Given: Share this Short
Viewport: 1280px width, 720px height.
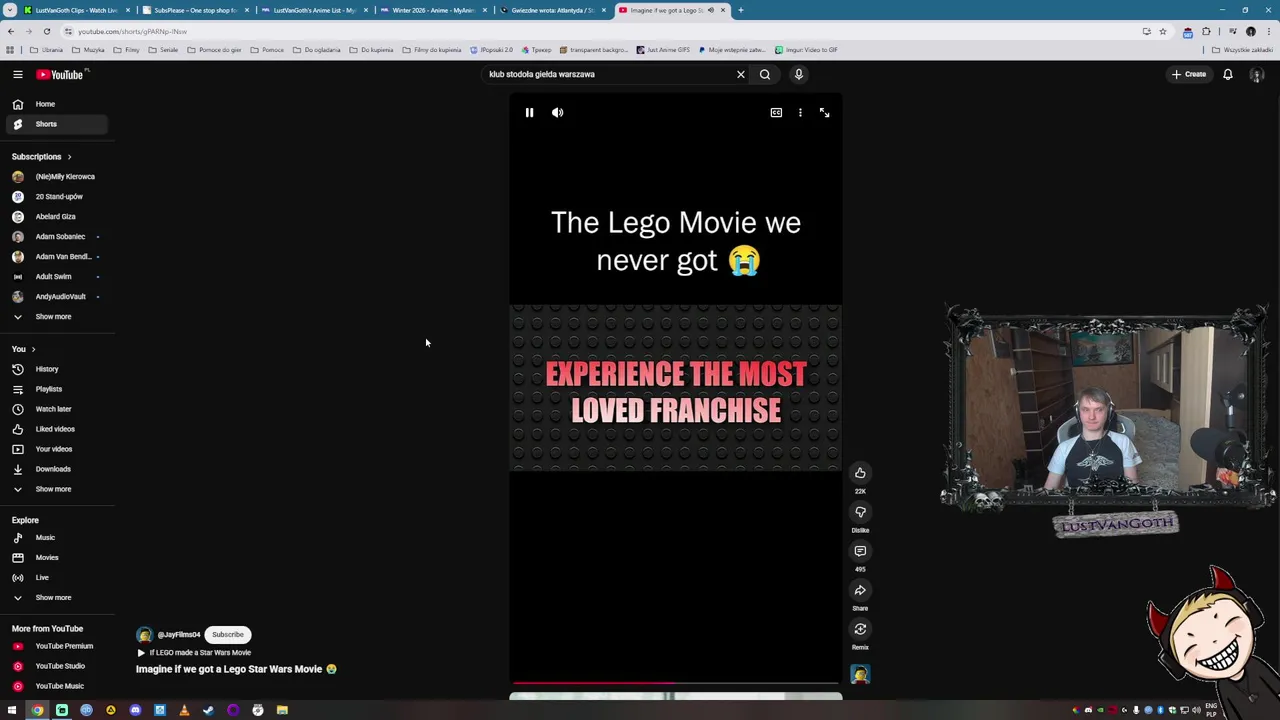Looking at the screenshot, I should 860,590.
